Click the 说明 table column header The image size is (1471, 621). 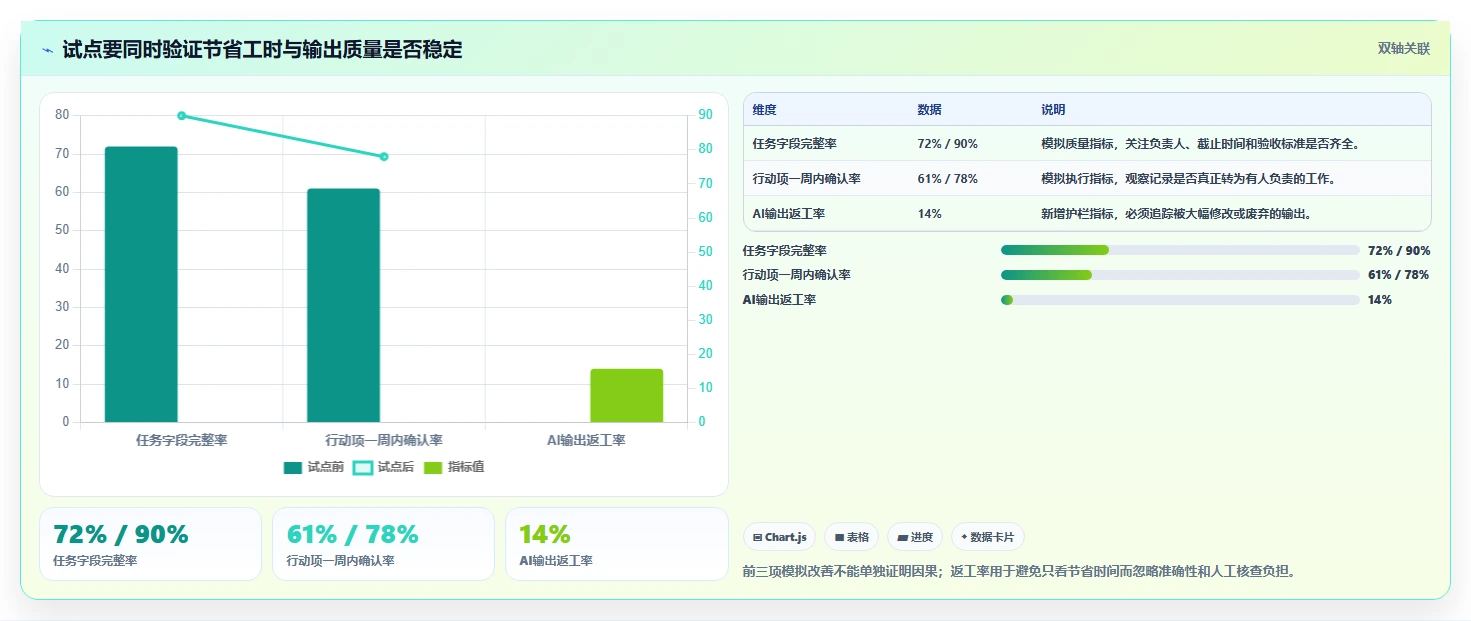point(1053,109)
